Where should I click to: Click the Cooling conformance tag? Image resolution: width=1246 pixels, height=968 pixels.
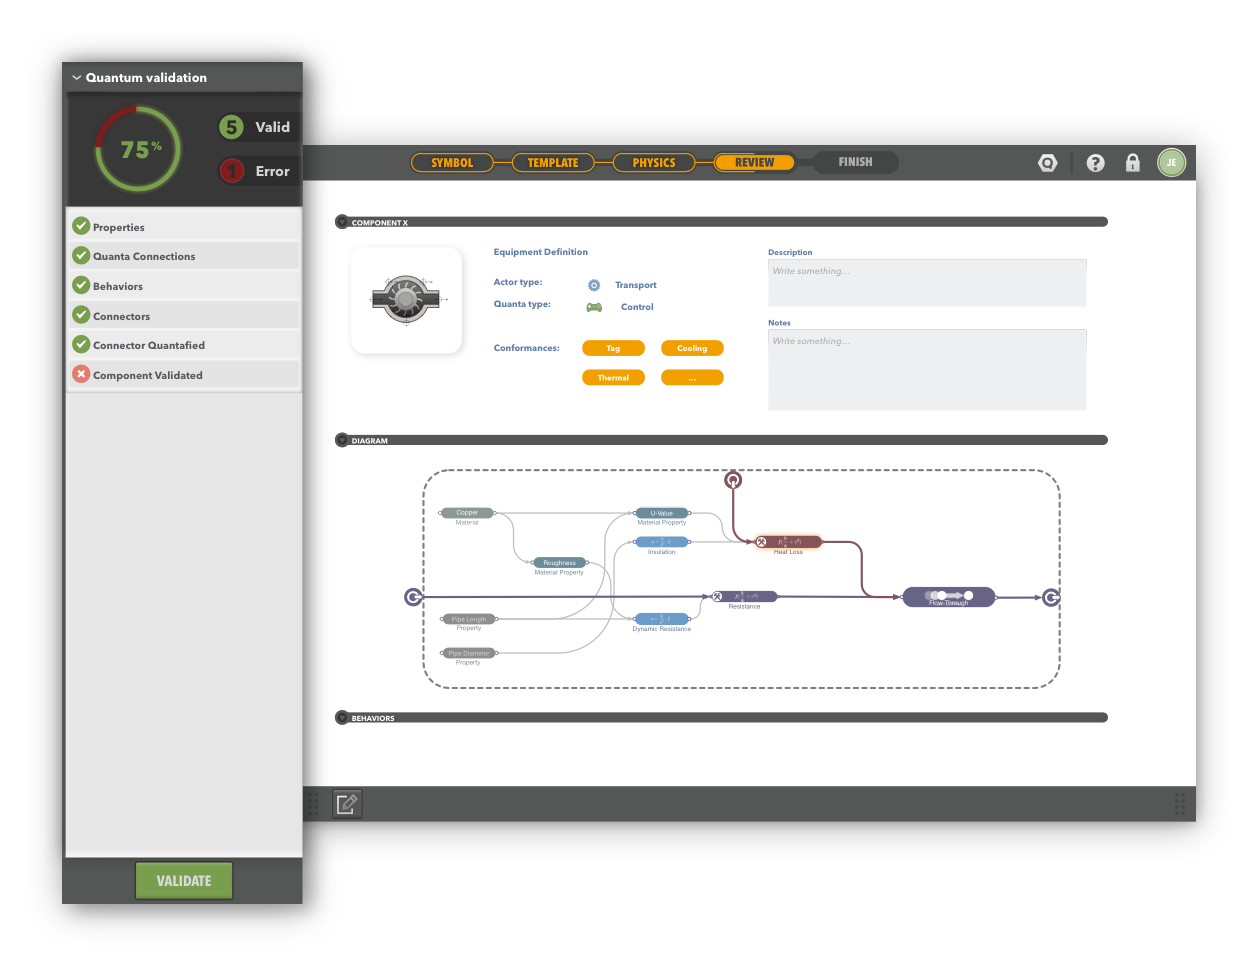(x=692, y=348)
